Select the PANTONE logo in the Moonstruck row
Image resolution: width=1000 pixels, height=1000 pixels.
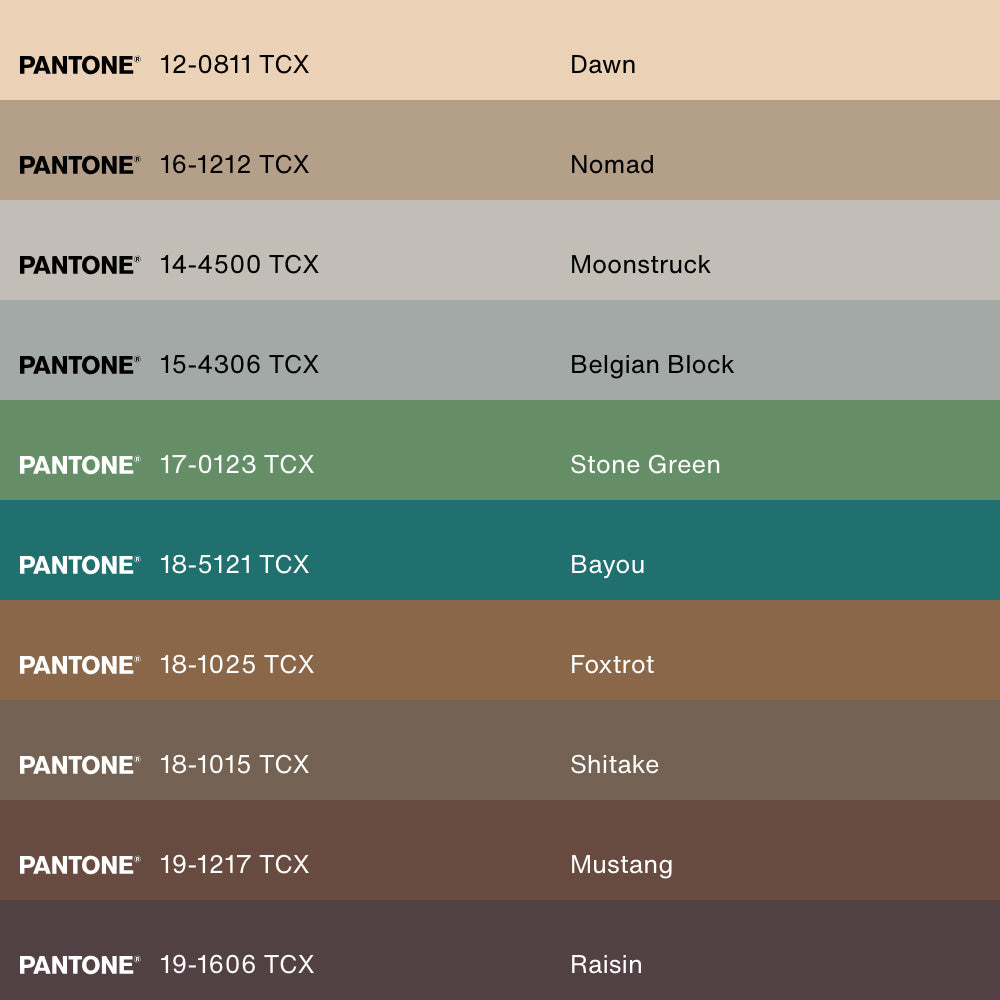click(79, 265)
